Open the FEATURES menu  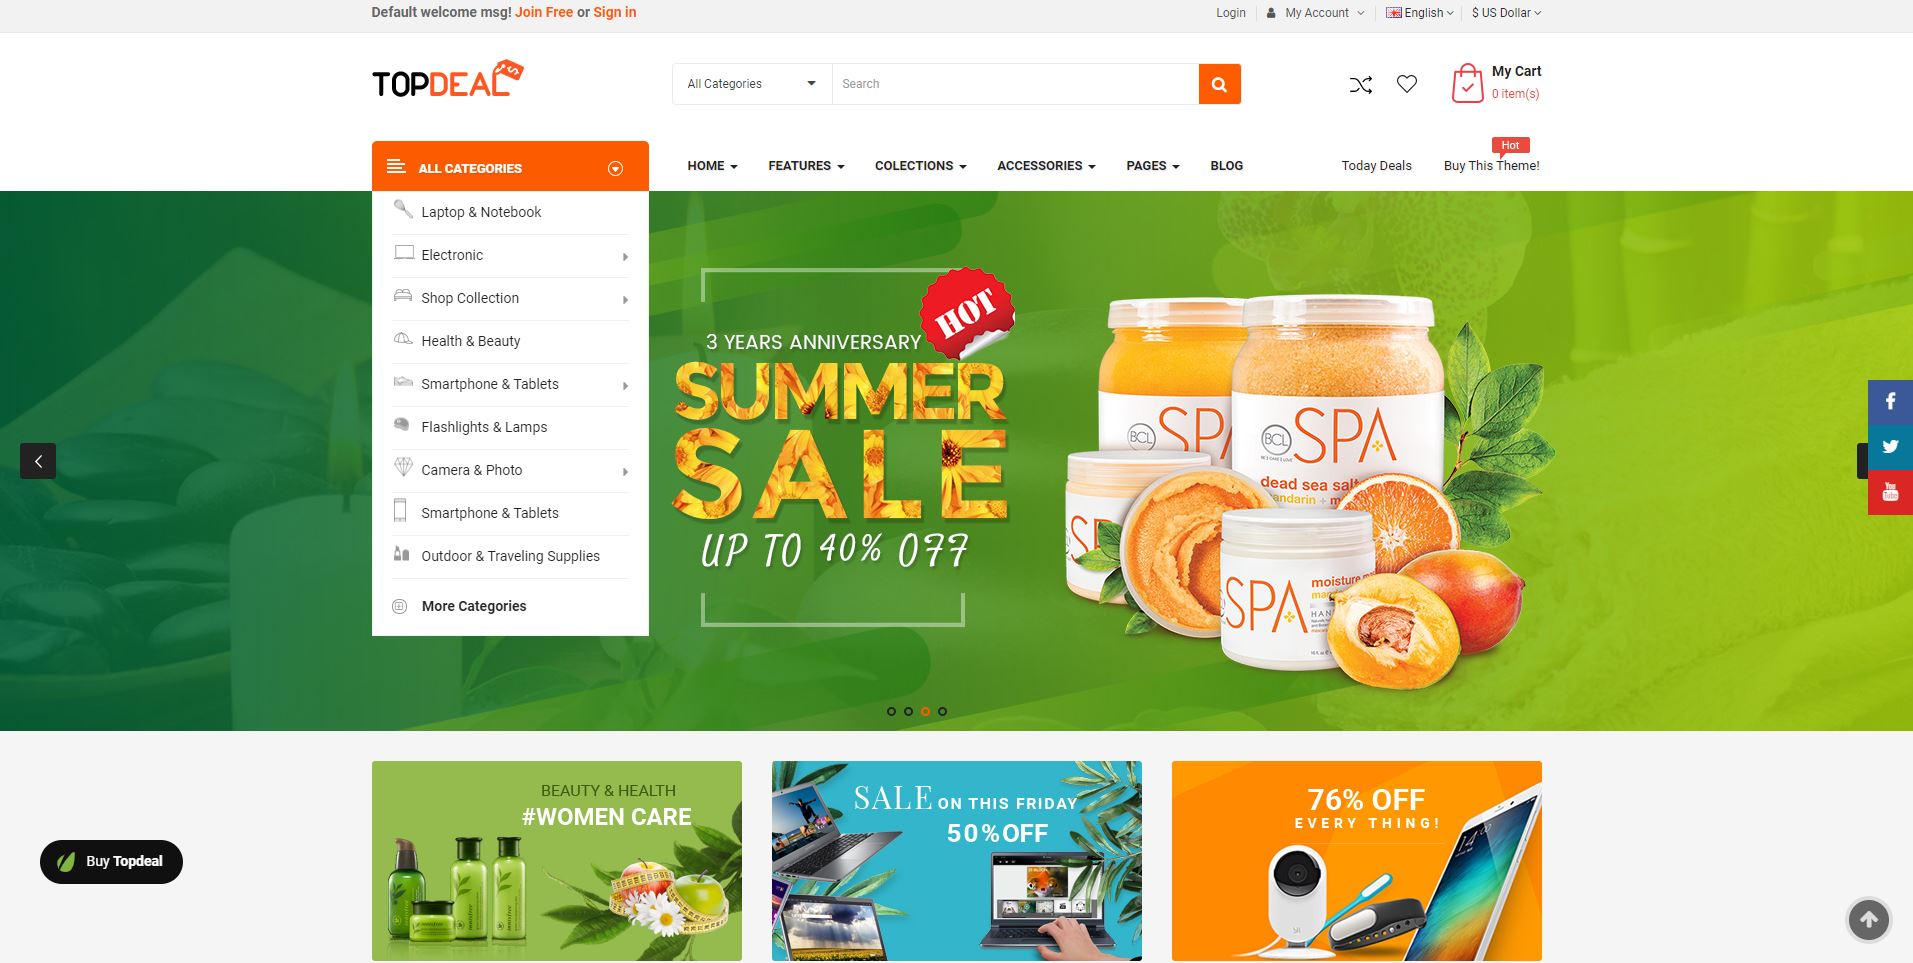806,166
